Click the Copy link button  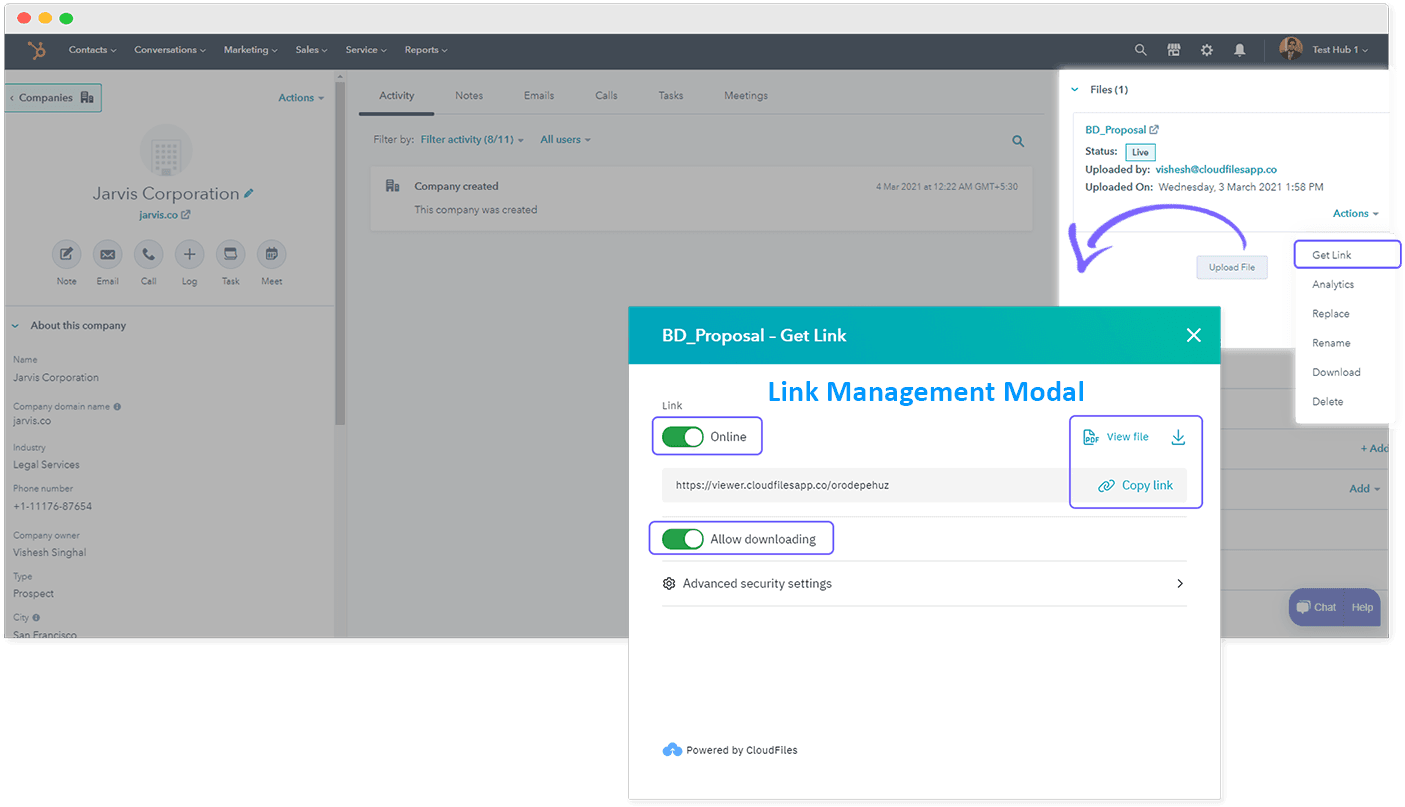[x=1136, y=485]
